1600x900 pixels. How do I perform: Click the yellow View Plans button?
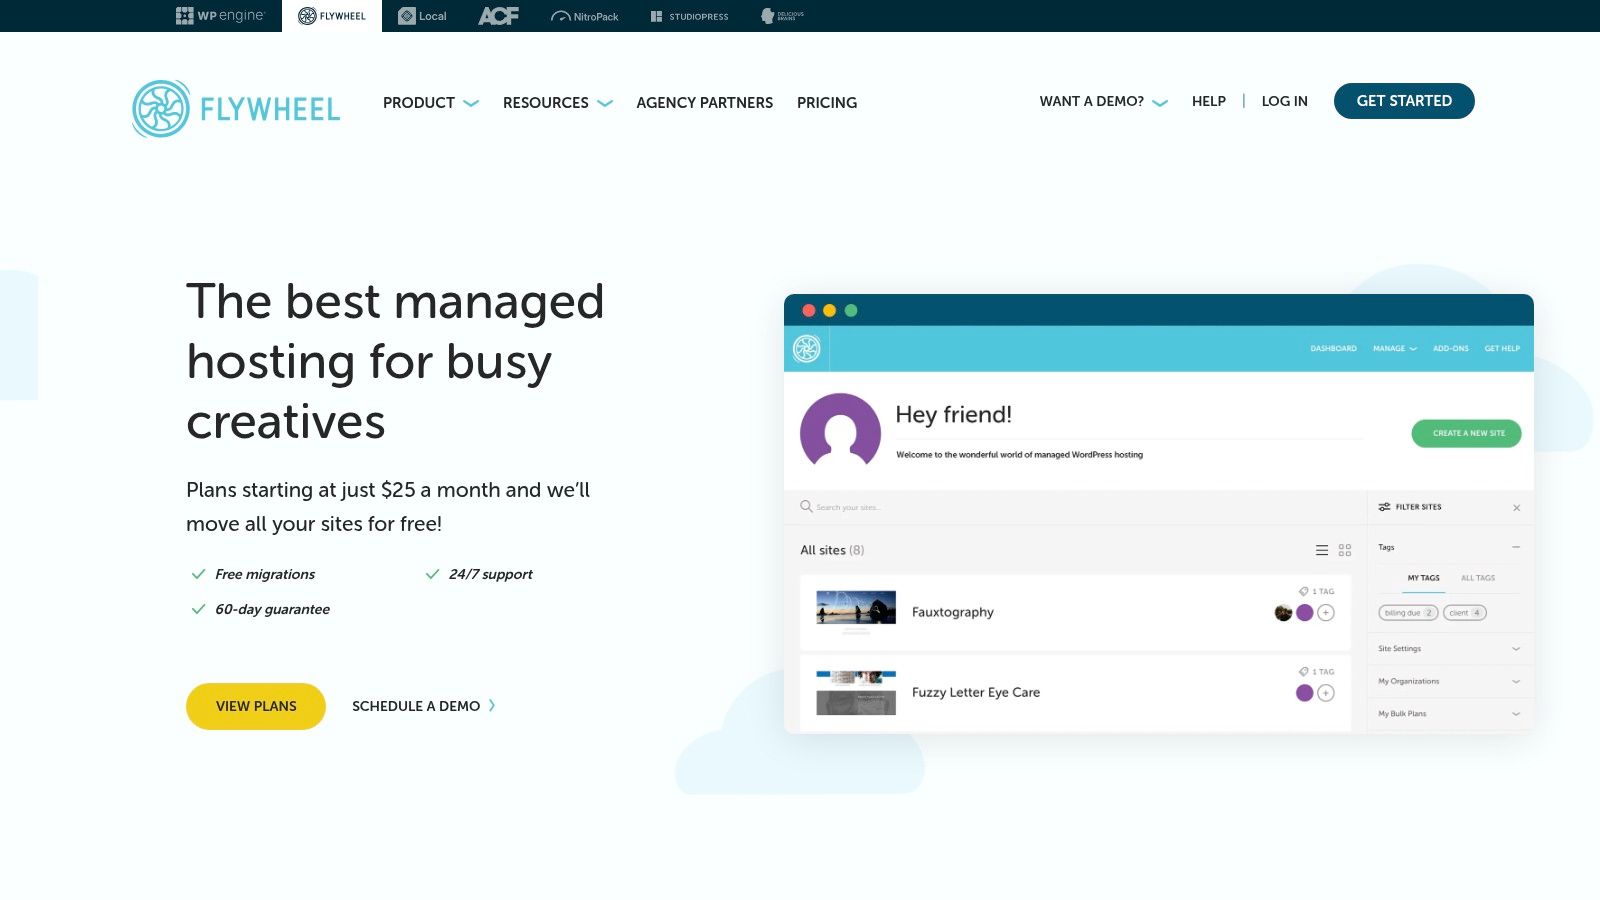[256, 706]
